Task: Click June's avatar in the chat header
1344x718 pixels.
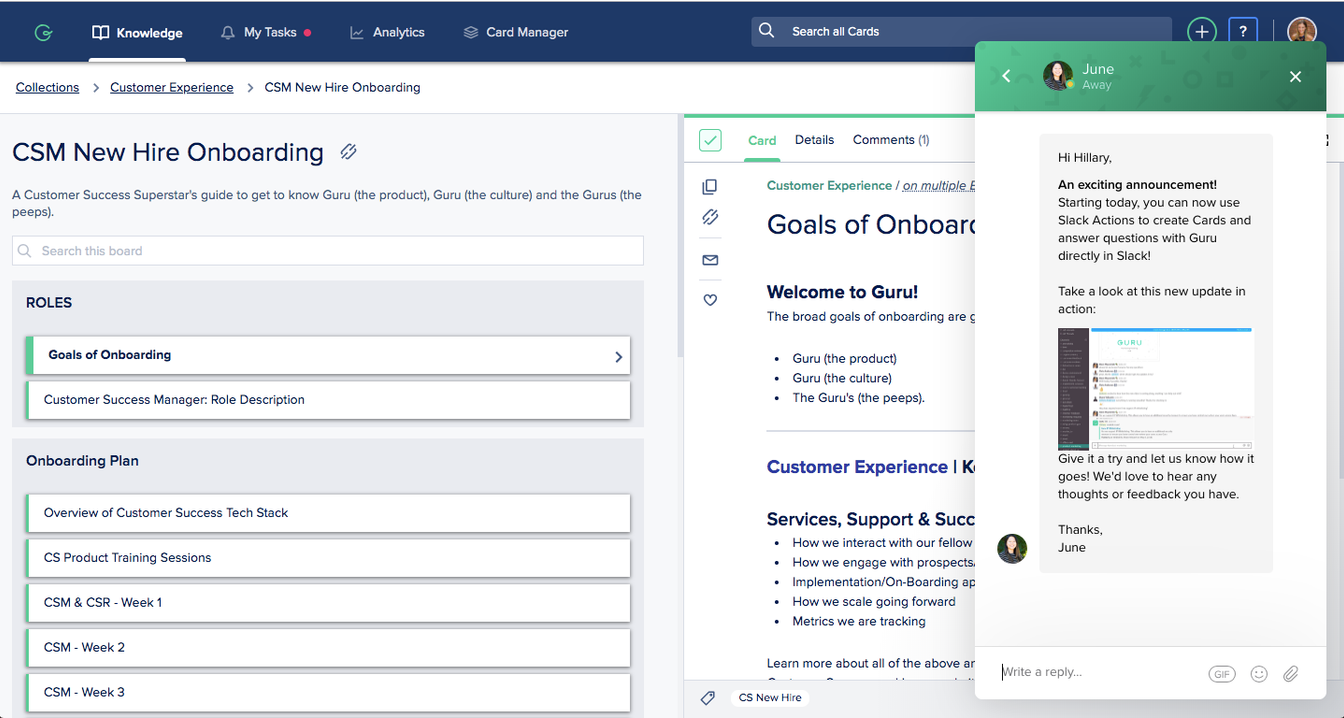Action: (x=1058, y=76)
